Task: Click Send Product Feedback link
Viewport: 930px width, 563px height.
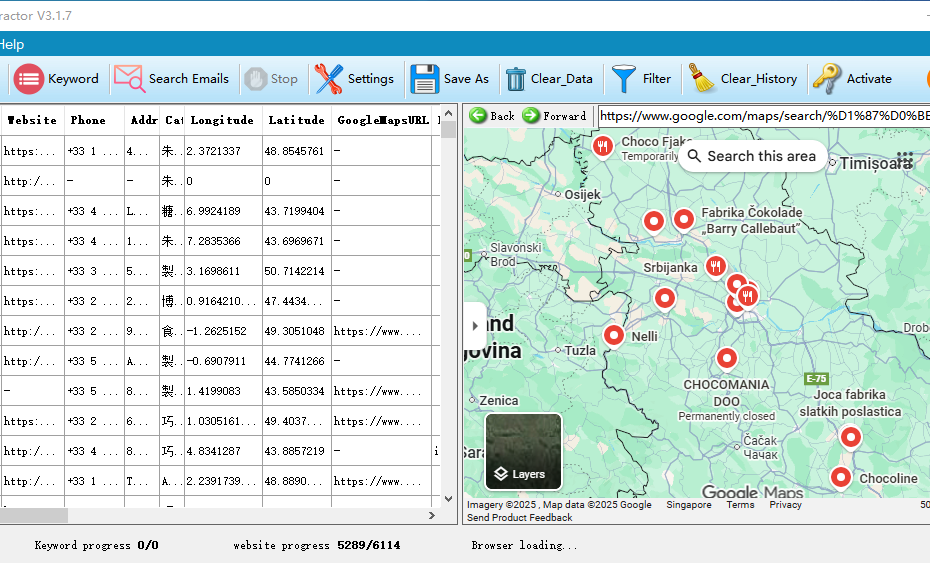Action: point(519,518)
